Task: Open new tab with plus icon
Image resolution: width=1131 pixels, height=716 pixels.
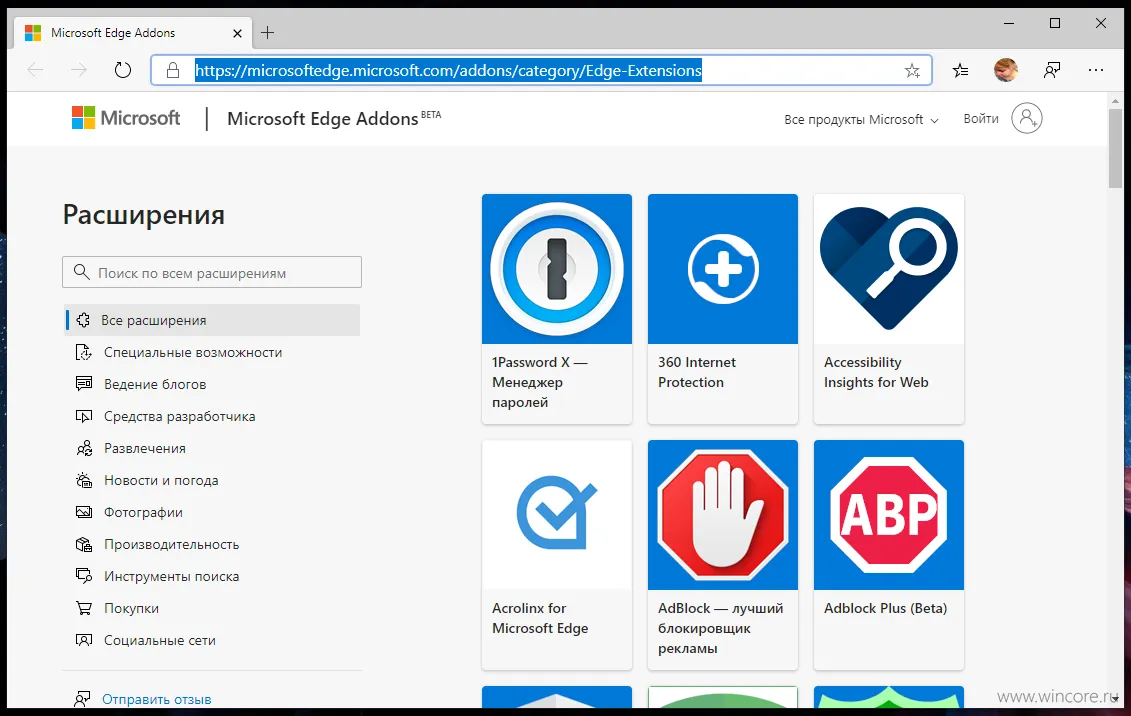Action: [267, 33]
